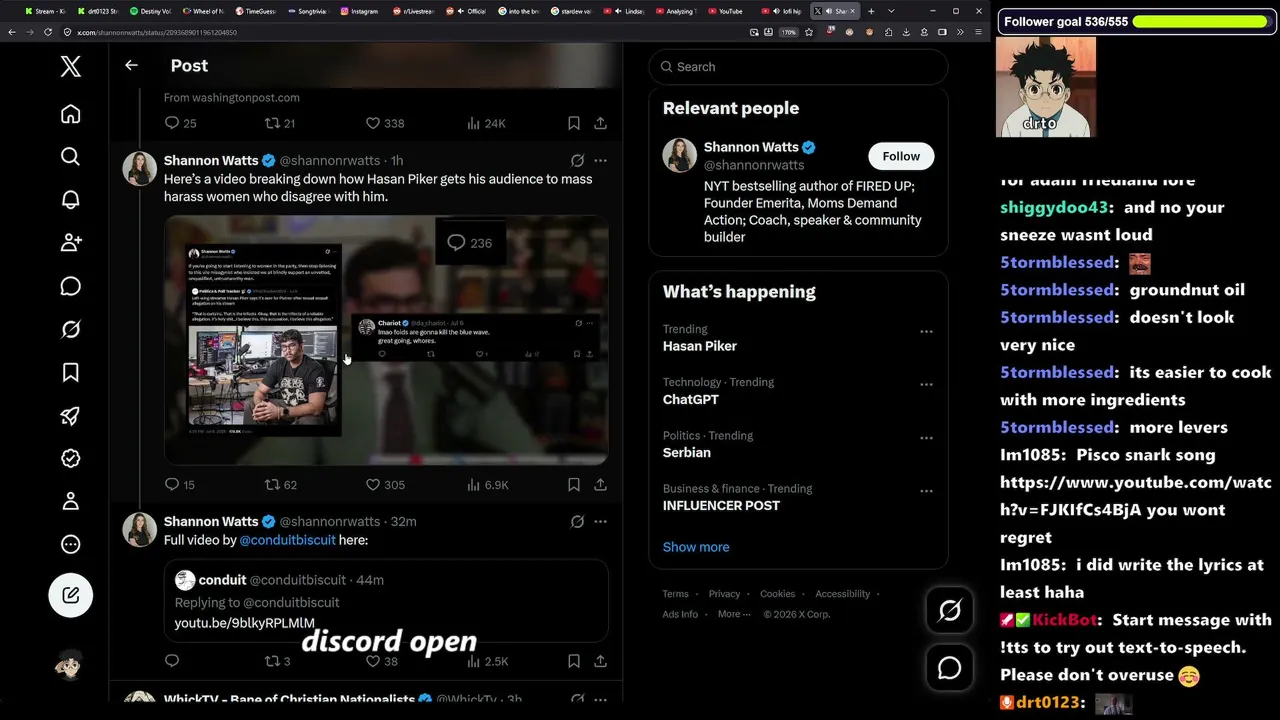Open the Chat bubble icon in sidebar
The height and width of the screenshot is (720, 1280).
[x=70, y=286]
